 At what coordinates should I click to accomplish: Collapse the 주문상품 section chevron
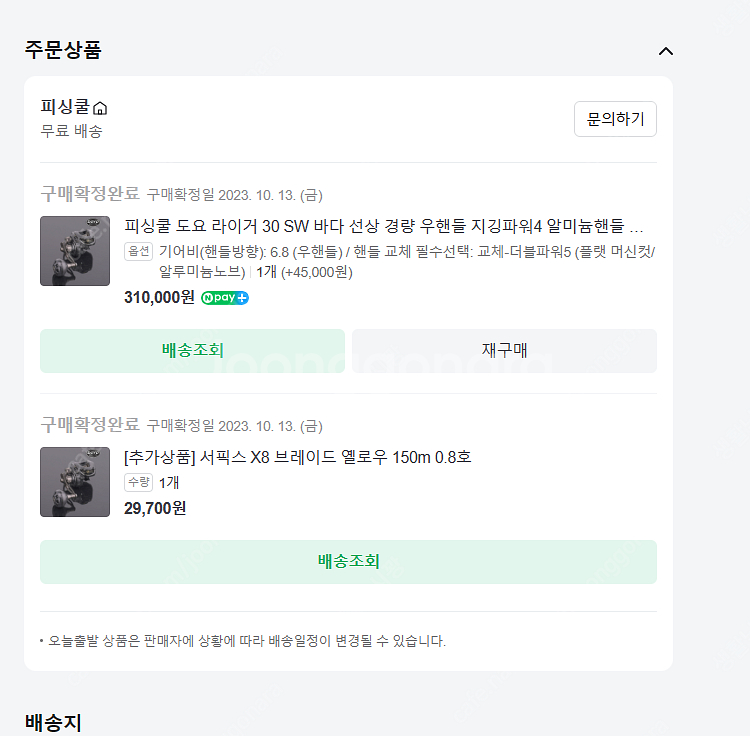[666, 51]
